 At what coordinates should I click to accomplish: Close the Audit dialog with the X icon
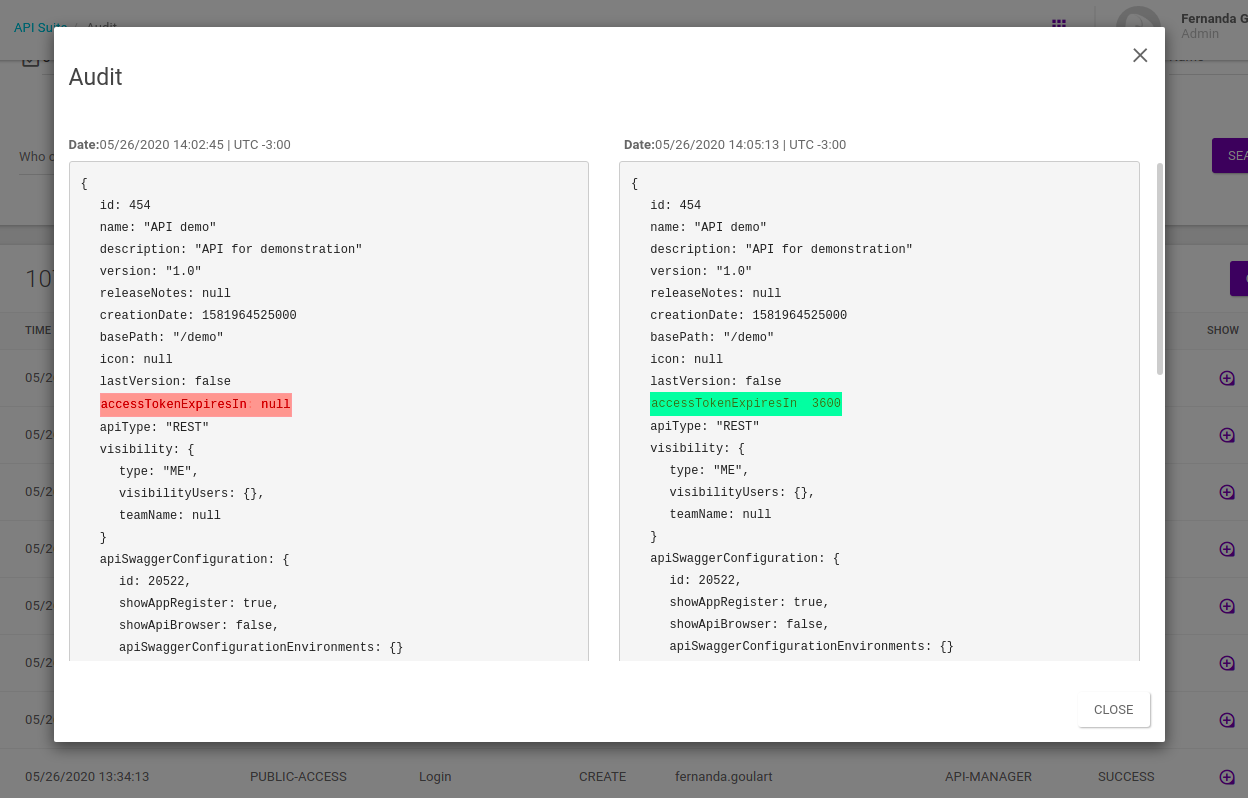pyautogui.click(x=1139, y=56)
